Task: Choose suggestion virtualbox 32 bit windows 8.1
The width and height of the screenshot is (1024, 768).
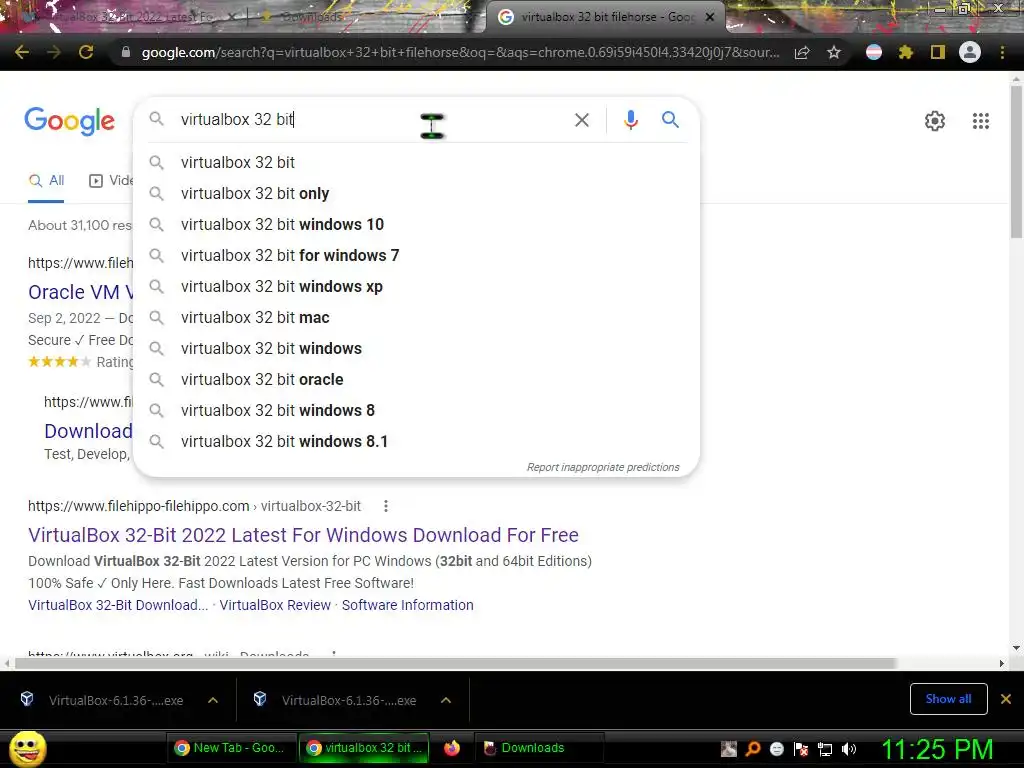Action: pos(416,441)
